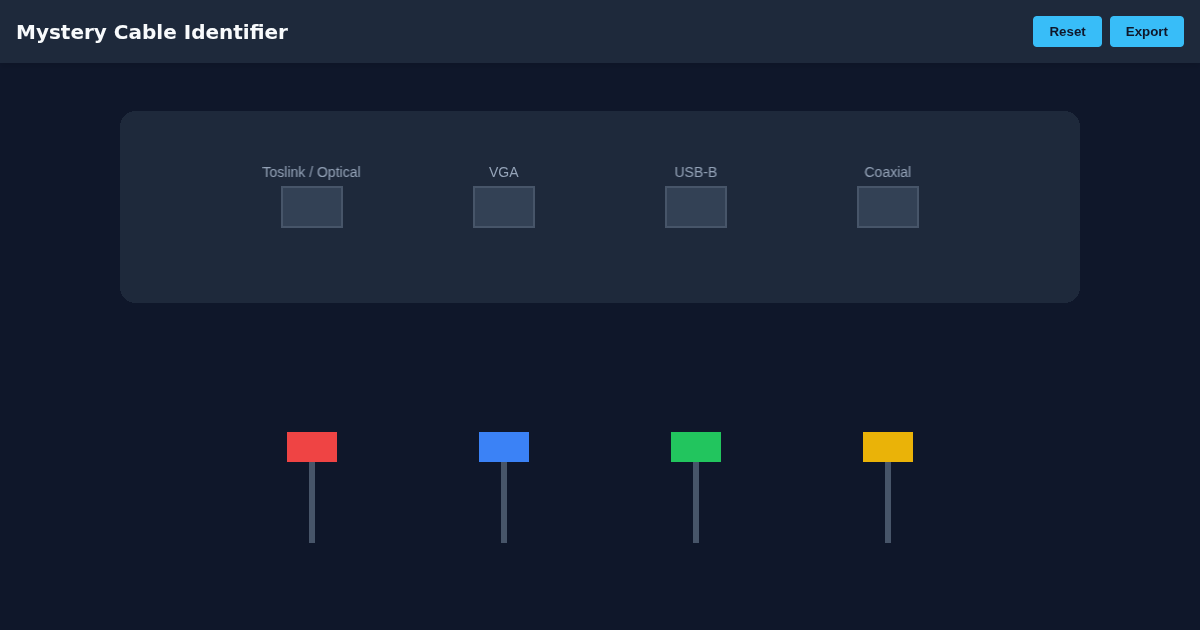Pick the blue cable connector
1200x630 pixels.
point(504,447)
